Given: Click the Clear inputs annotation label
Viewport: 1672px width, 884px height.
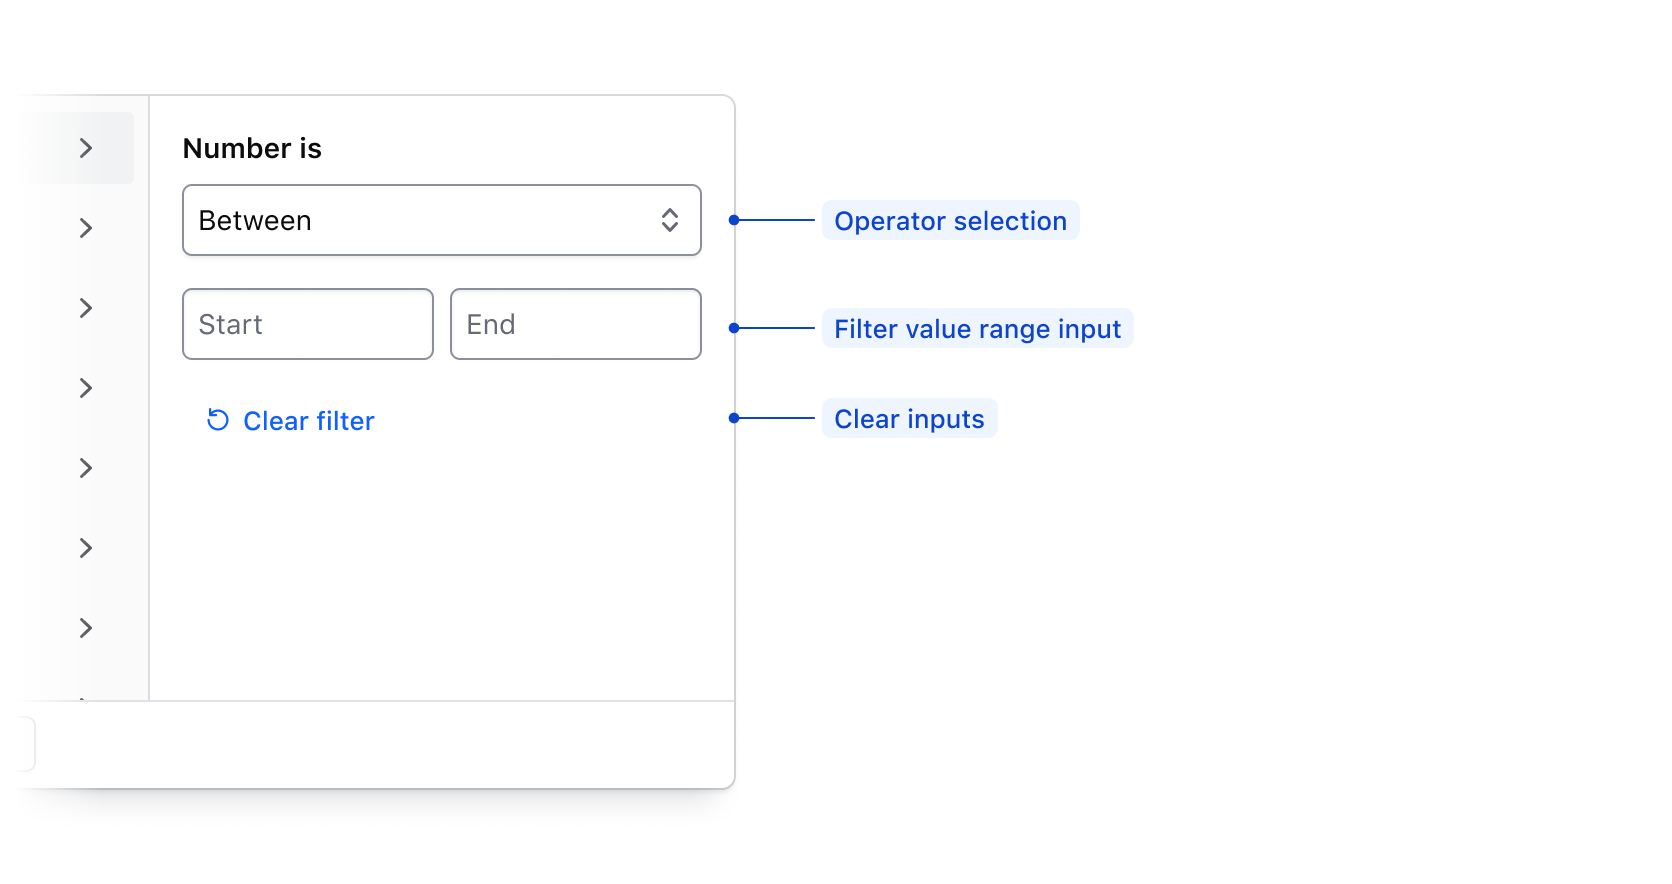Looking at the screenshot, I should point(909,419).
